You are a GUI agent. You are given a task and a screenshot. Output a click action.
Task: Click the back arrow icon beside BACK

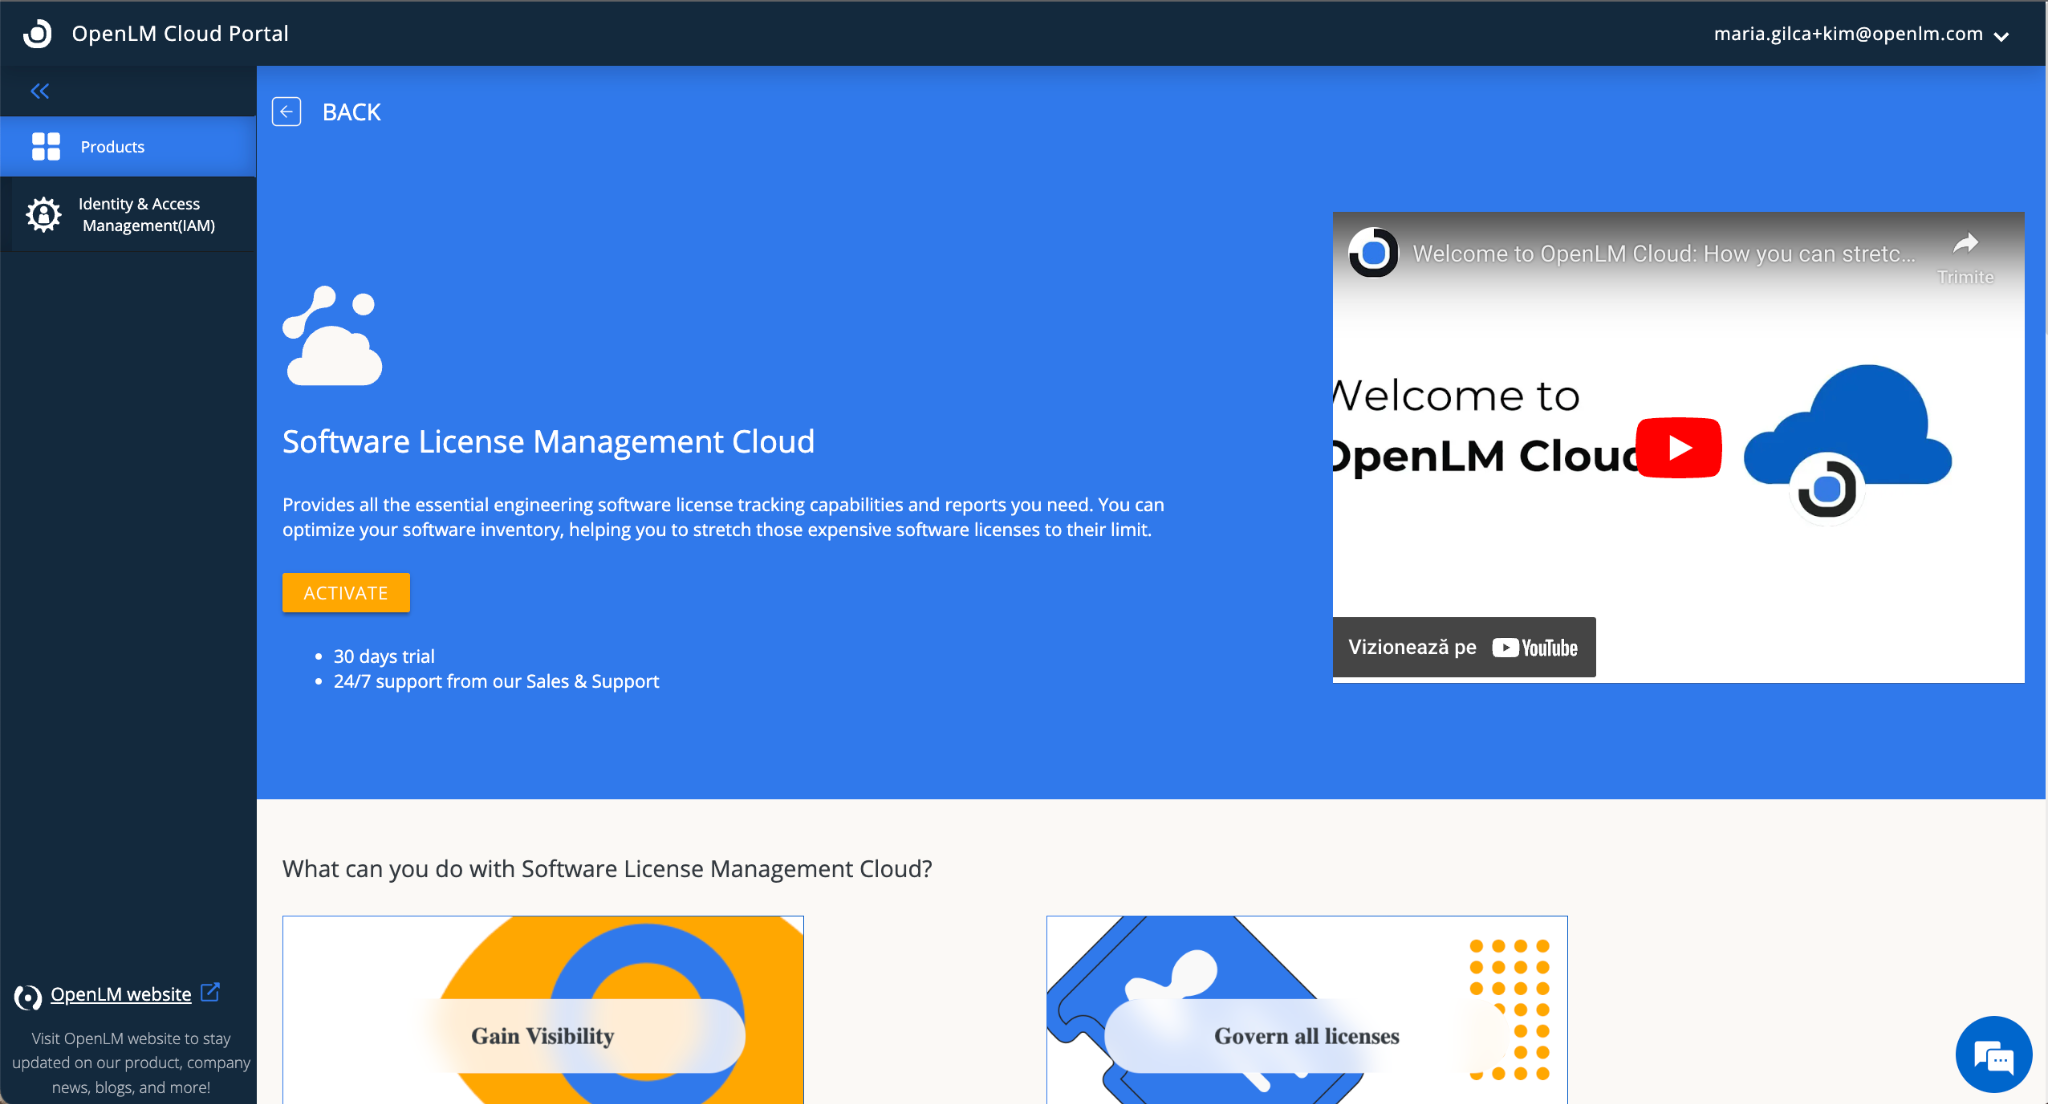(x=287, y=111)
